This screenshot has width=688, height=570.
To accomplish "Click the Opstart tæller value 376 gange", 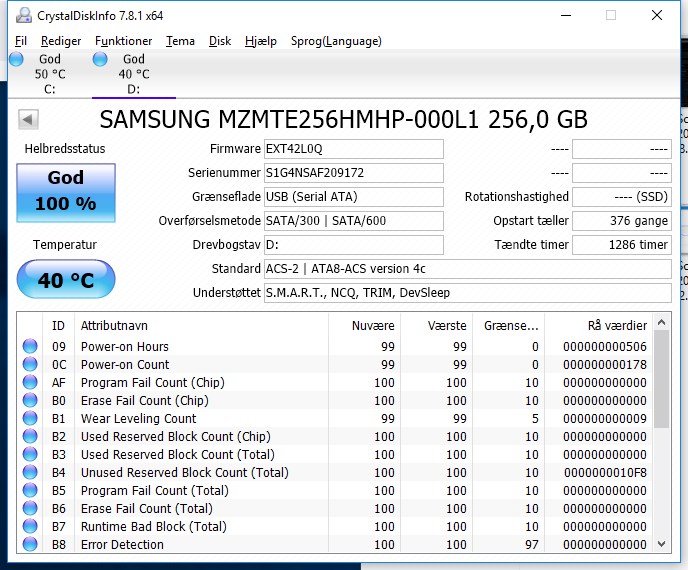I will (622, 221).
